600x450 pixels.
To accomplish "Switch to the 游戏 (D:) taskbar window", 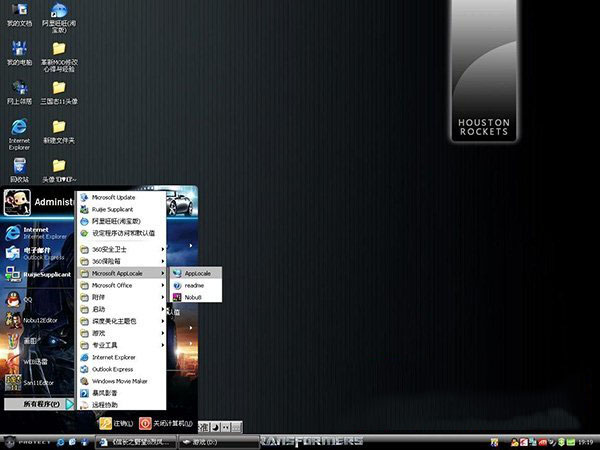I will [x=219, y=442].
